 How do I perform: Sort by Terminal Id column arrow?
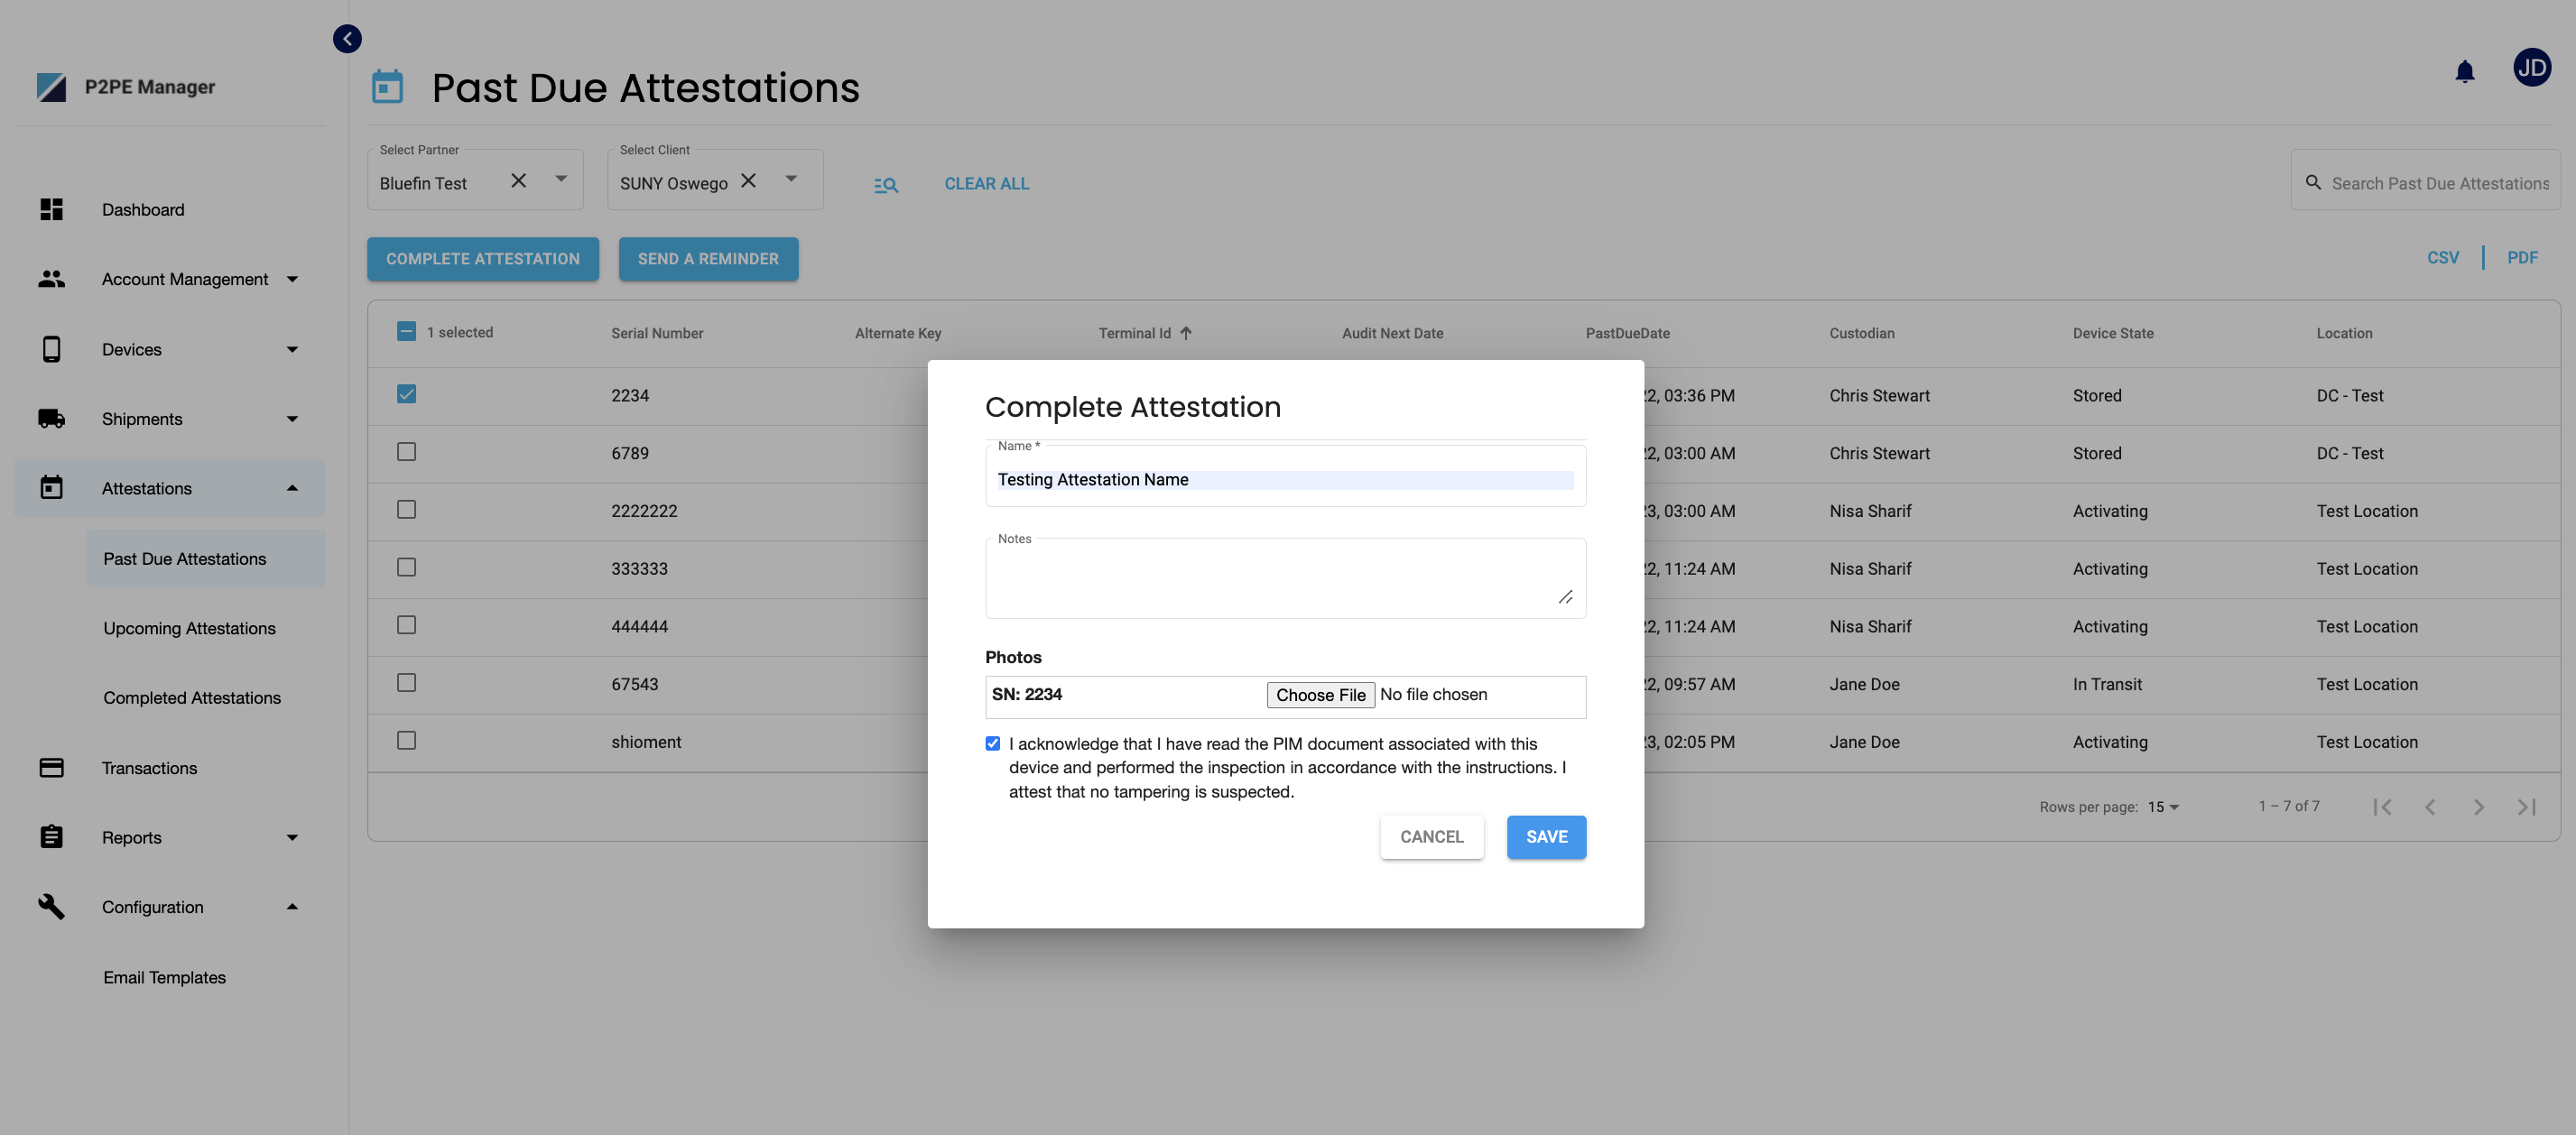point(1185,333)
